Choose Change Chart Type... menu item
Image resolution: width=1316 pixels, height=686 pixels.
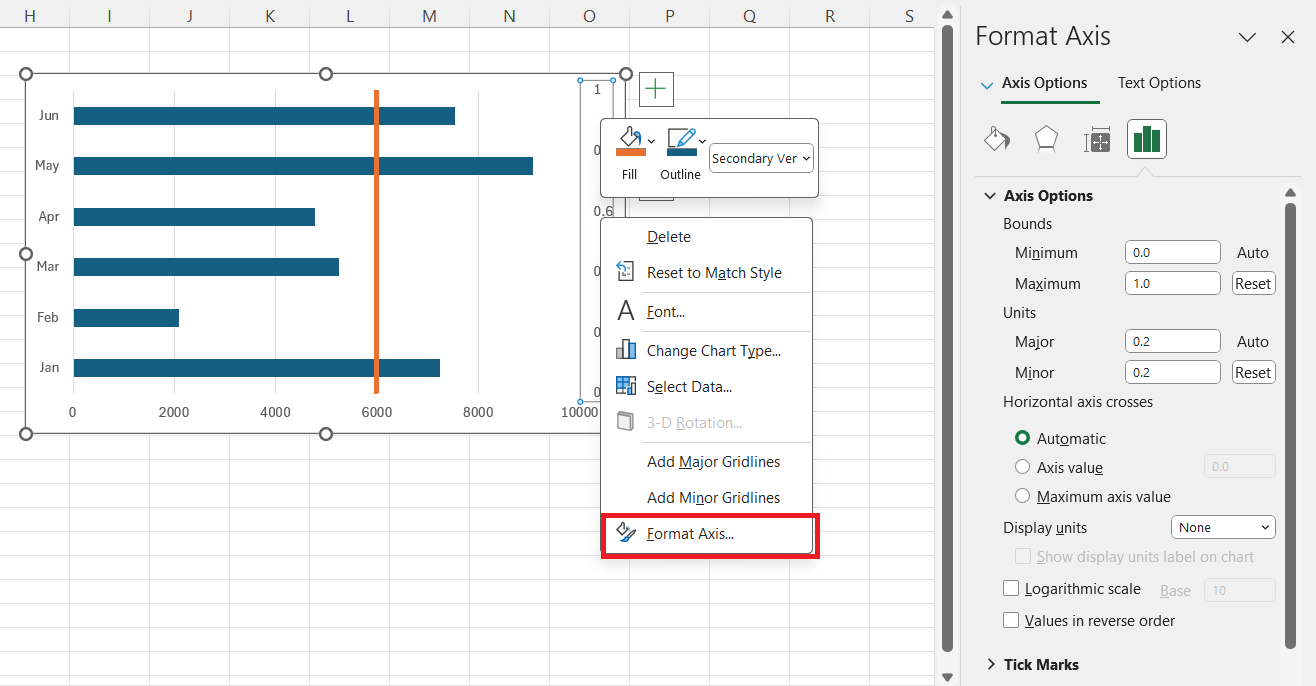tap(706, 350)
